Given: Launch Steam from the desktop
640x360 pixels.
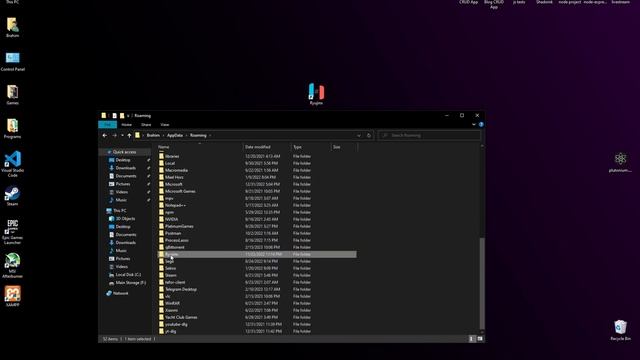Looking at the screenshot, I should pos(13,196).
